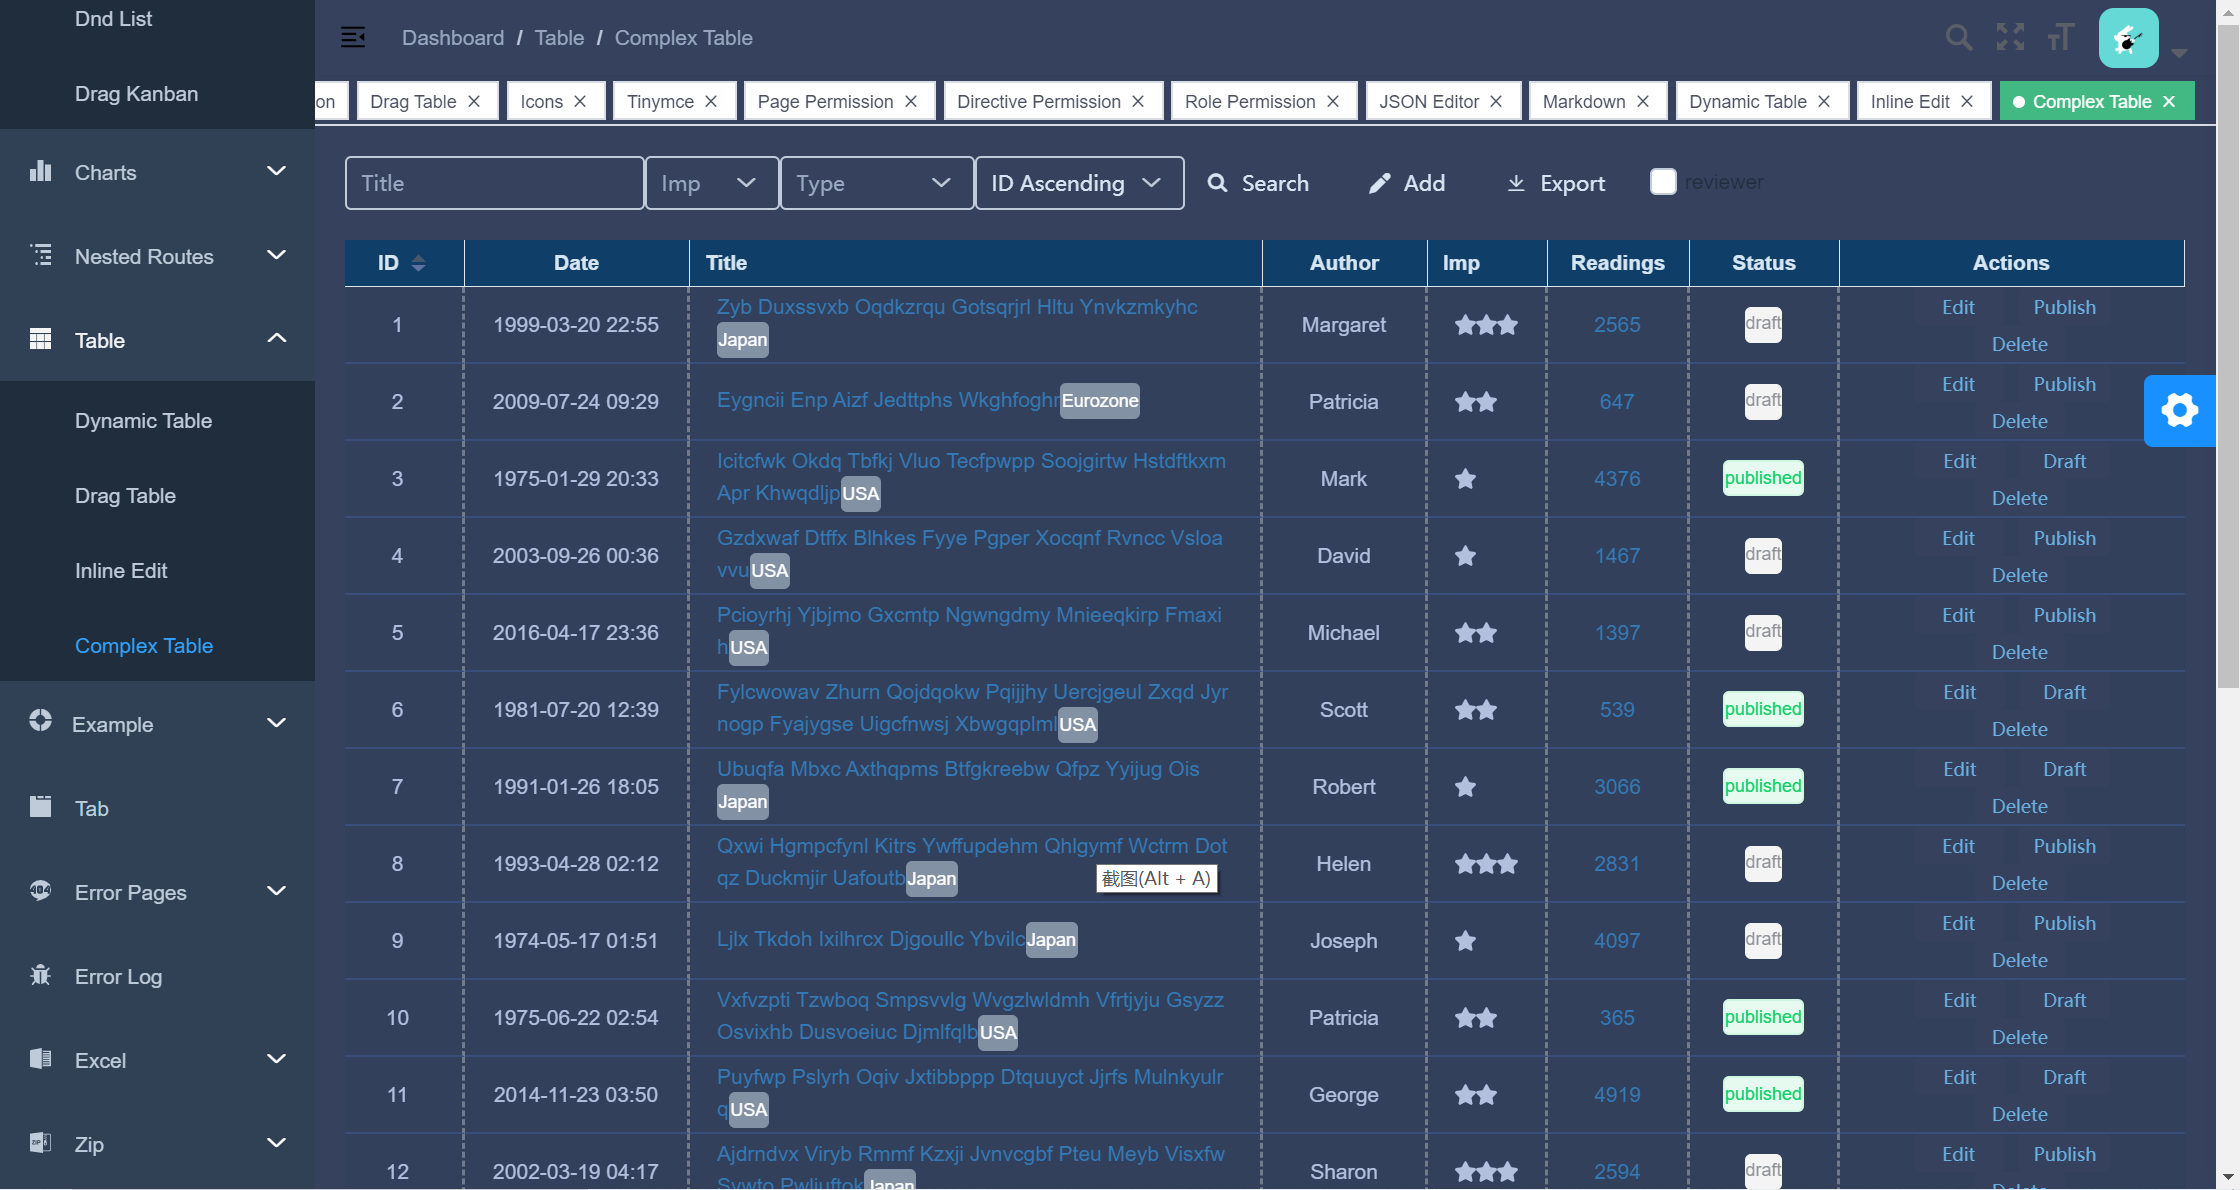Viewport: 2240px width, 1190px height.
Task: Click the Export button
Action: (x=1556, y=183)
